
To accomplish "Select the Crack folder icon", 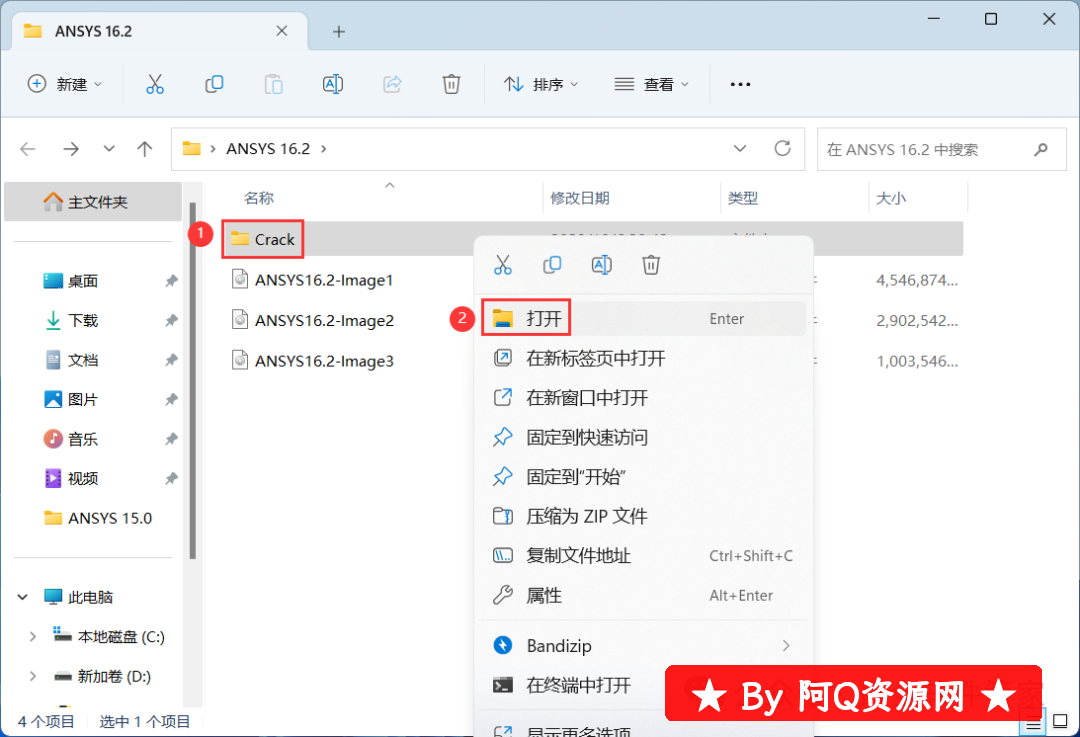I will tap(240, 239).
